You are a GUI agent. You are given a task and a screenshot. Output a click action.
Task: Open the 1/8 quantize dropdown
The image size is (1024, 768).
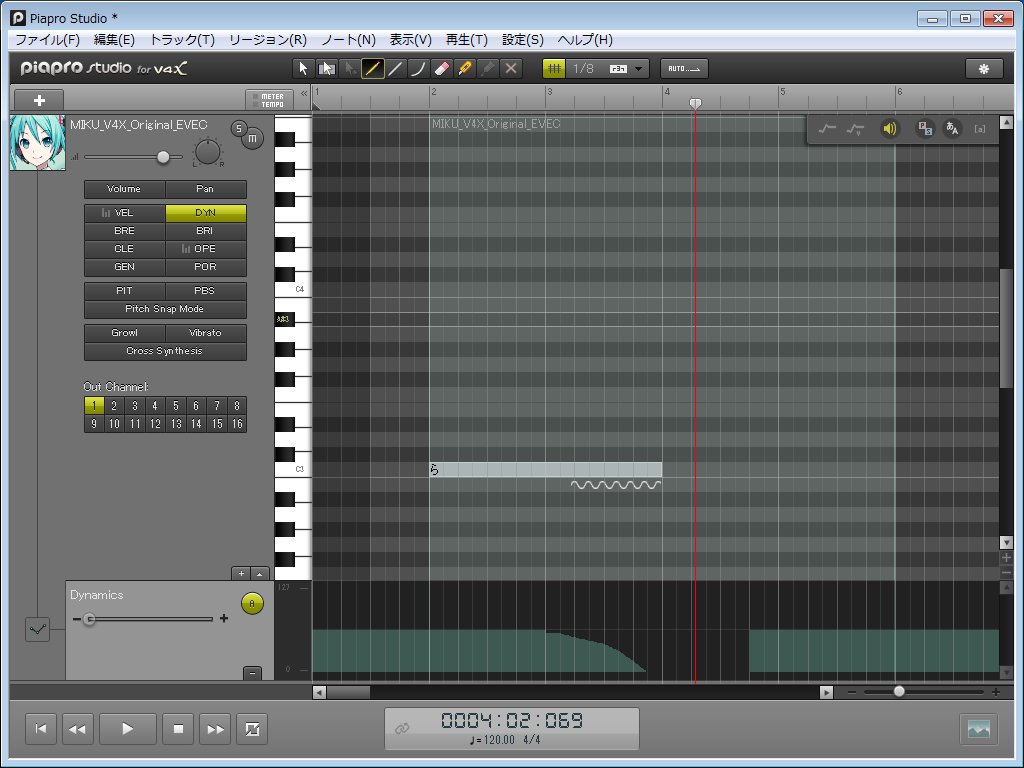point(639,68)
